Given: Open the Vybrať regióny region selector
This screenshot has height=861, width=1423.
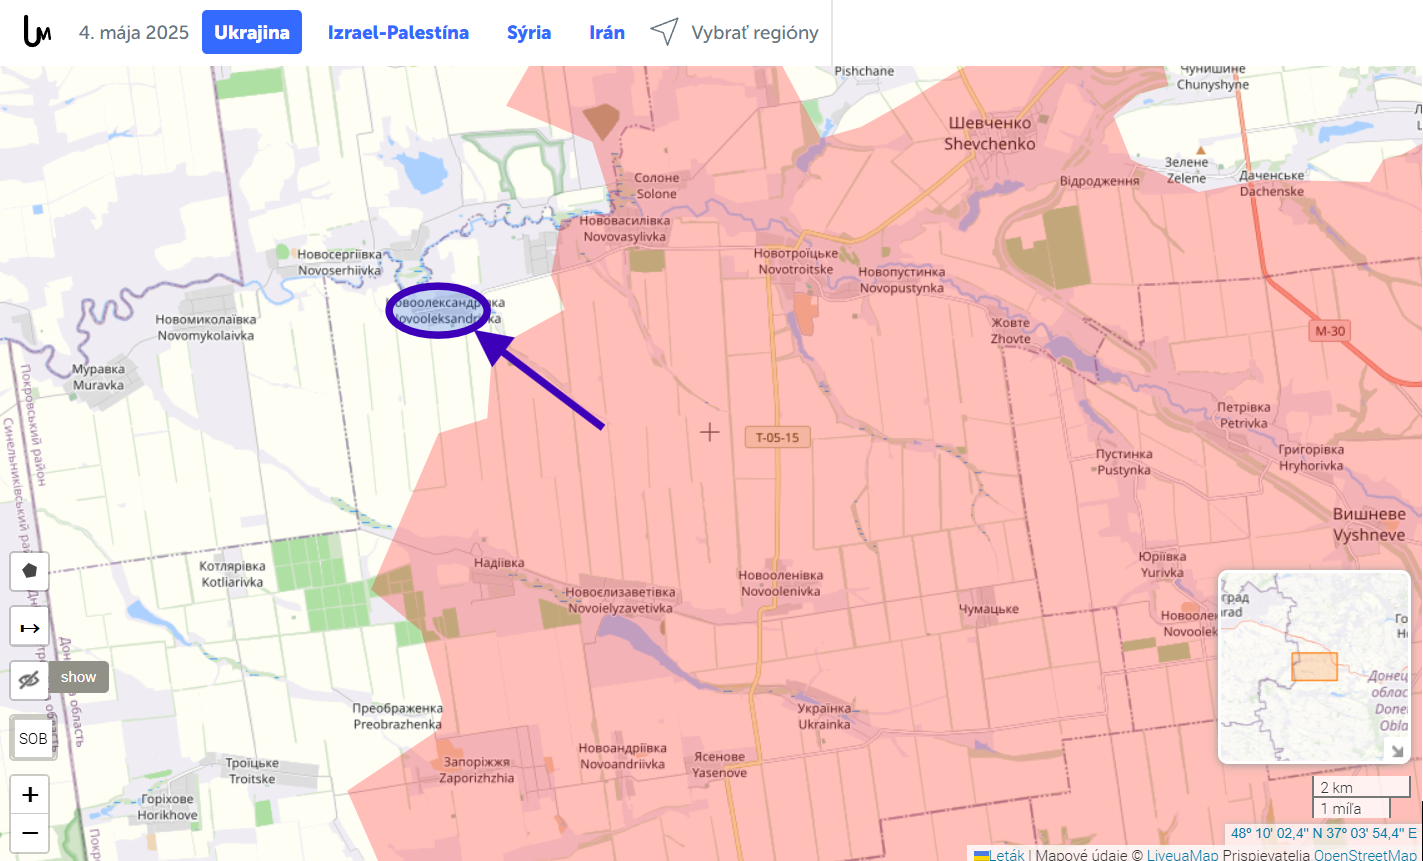Looking at the screenshot, I should click(x=754, y=33).
